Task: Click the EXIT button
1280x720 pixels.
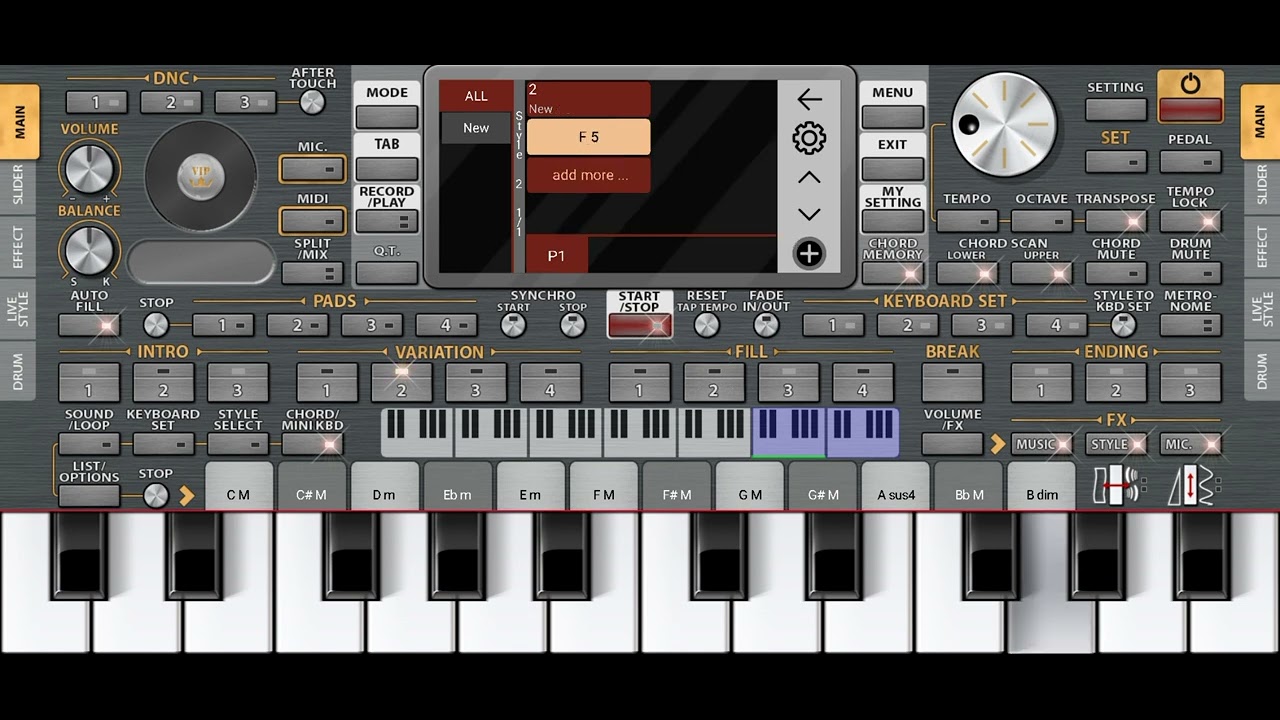Action: point(893,169)
